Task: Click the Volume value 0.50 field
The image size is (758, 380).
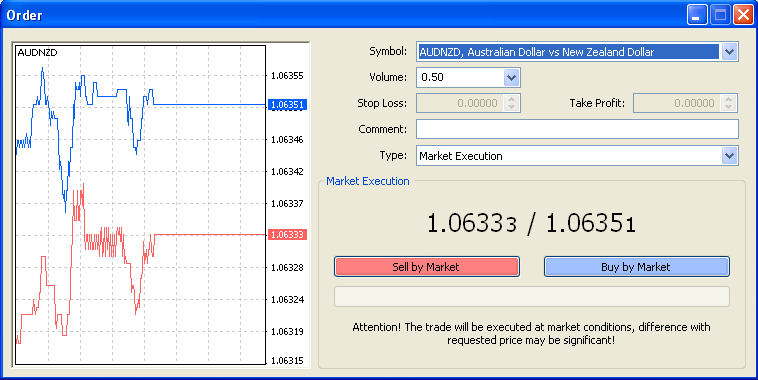Action: pos(460,77)
